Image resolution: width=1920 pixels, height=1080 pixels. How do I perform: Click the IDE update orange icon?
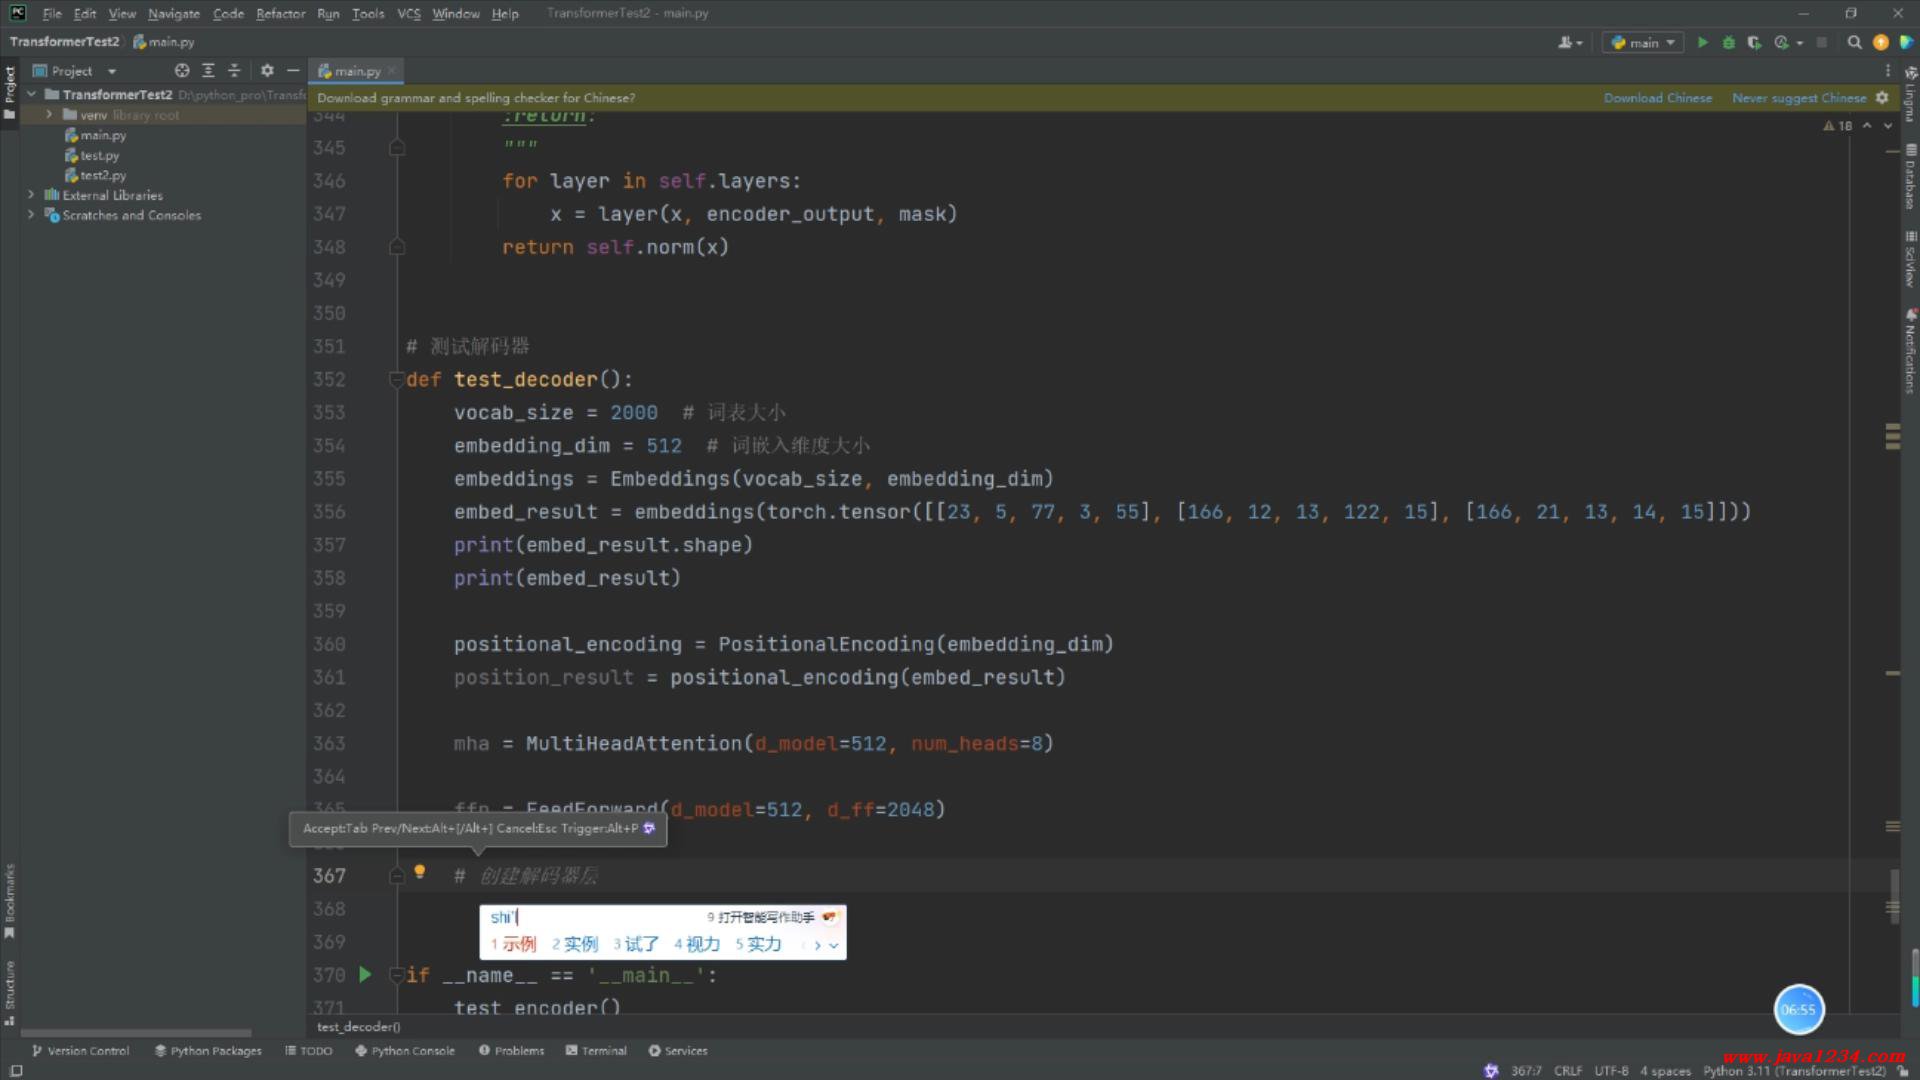pyautogui.click(x=1880, y=42)
